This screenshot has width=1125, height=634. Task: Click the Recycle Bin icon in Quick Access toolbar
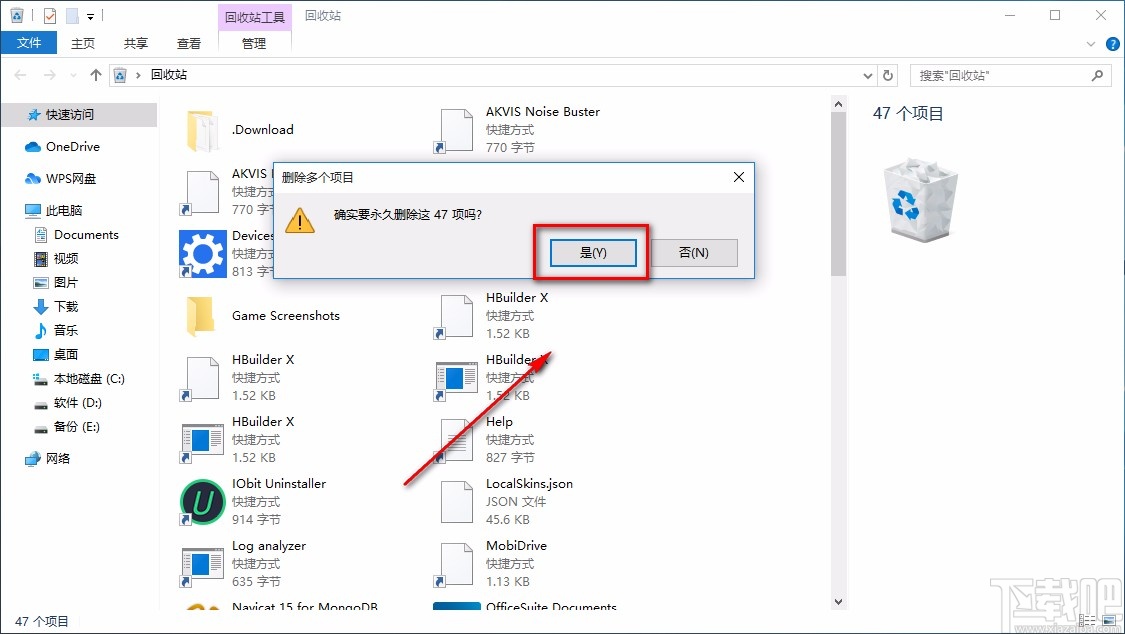point(17,15)
